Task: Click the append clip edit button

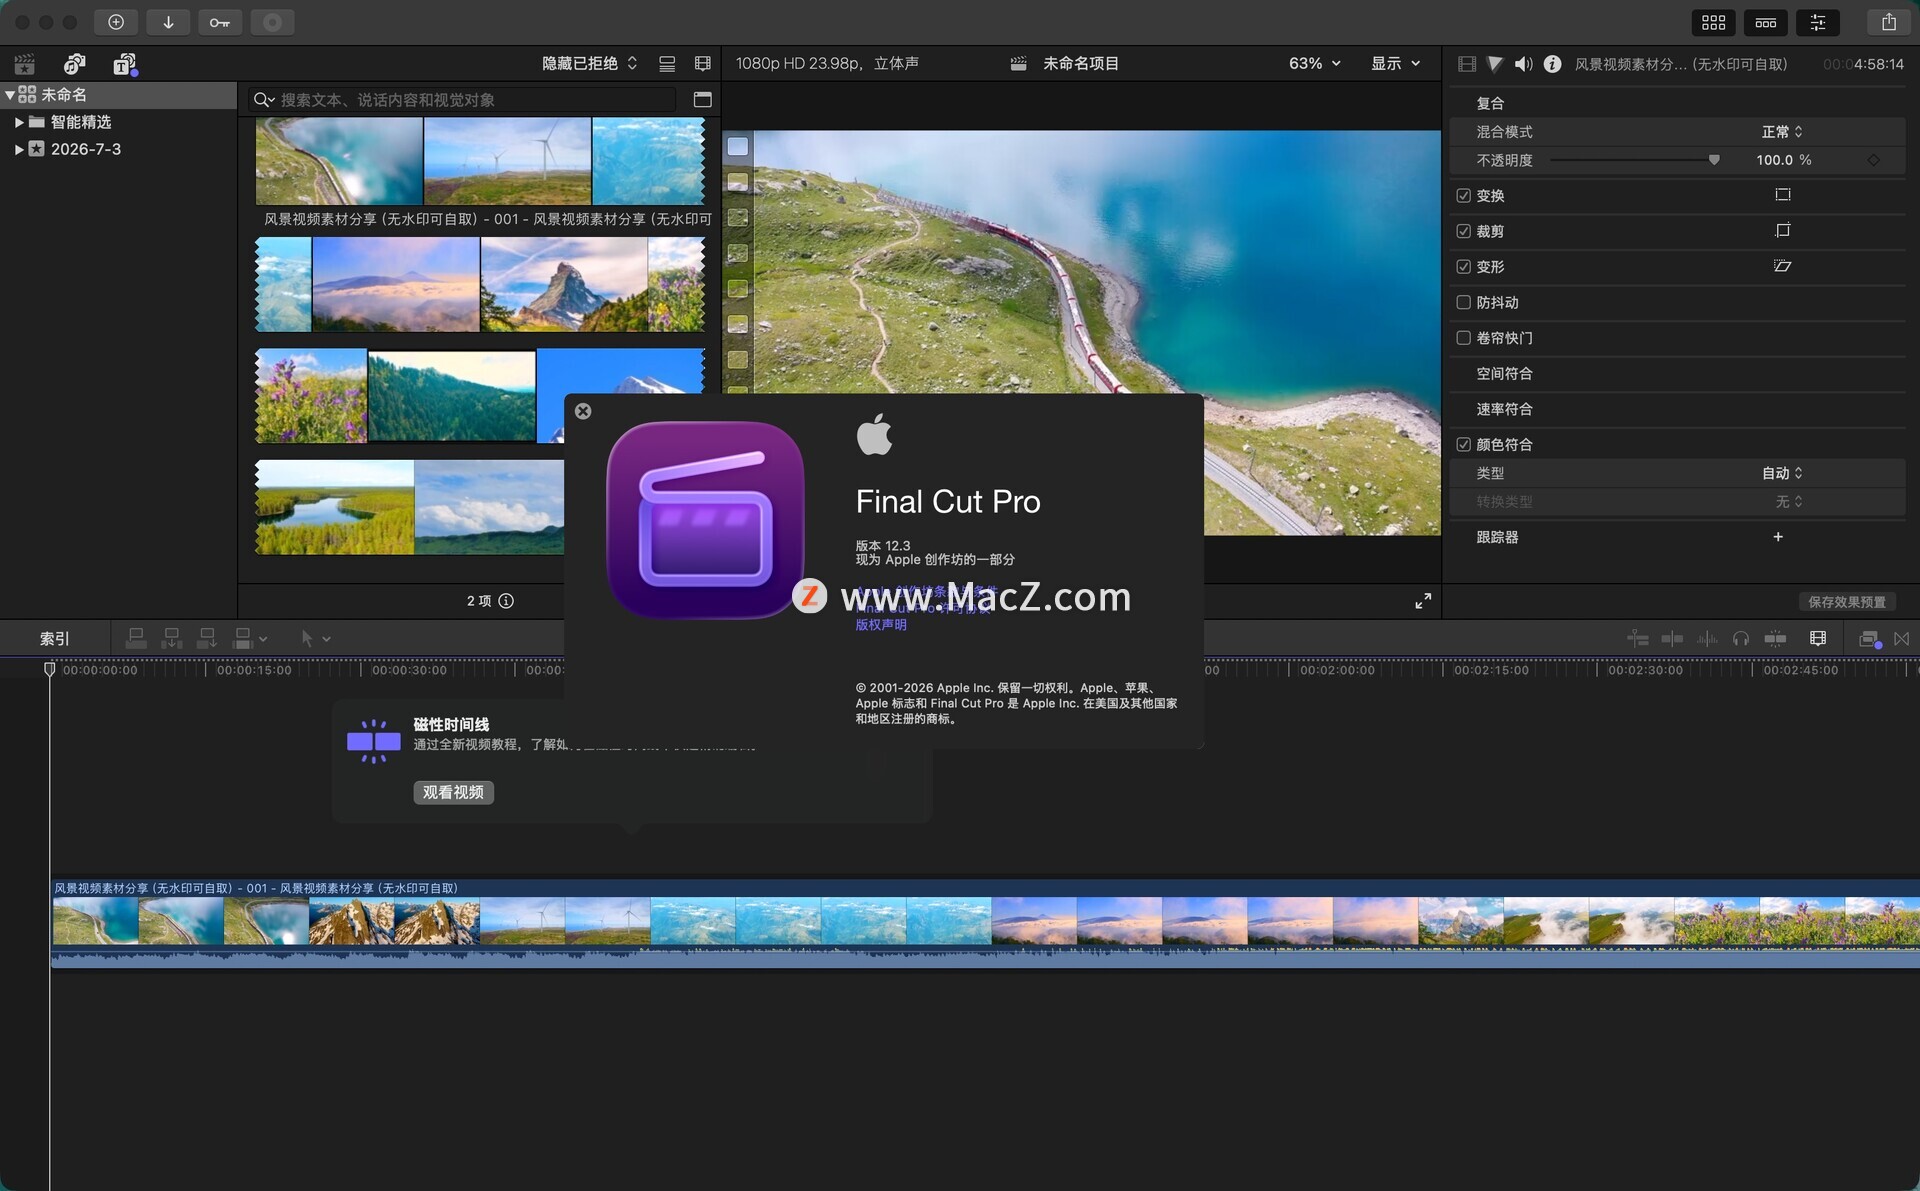Action: [x=207, y=638]
